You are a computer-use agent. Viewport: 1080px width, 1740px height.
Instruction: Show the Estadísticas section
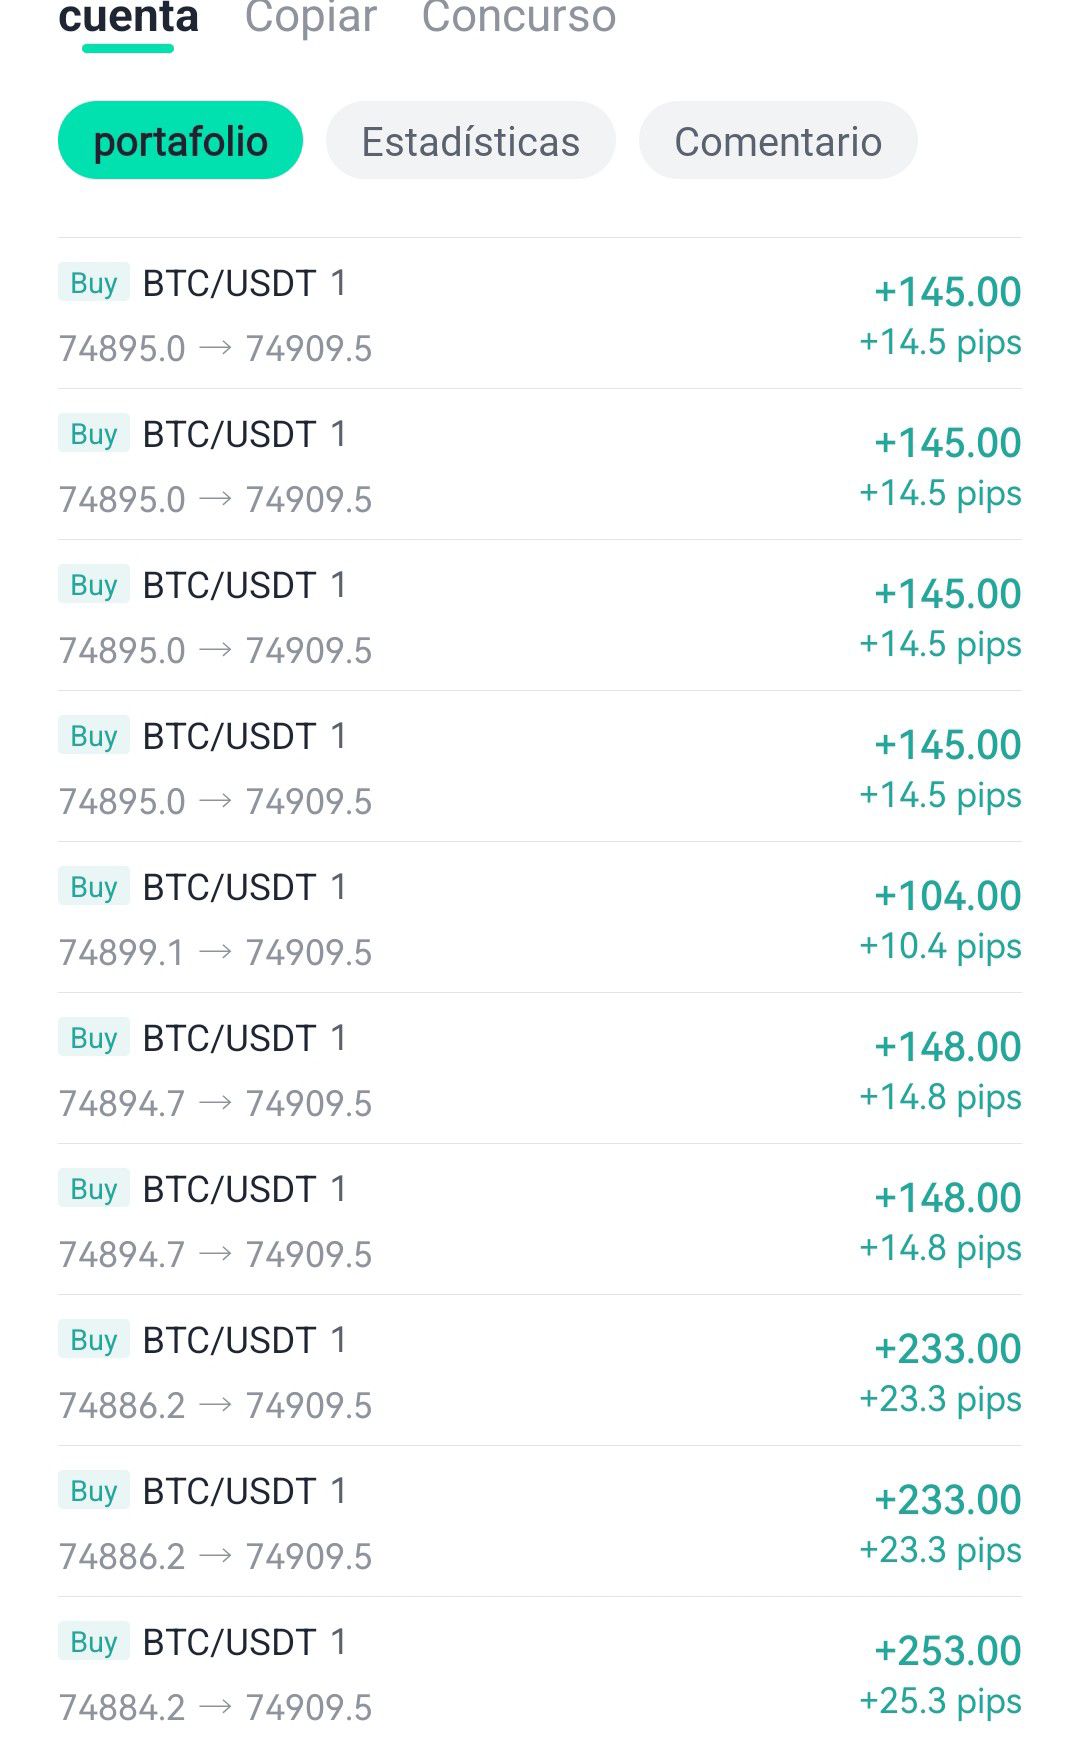[470, 141]
